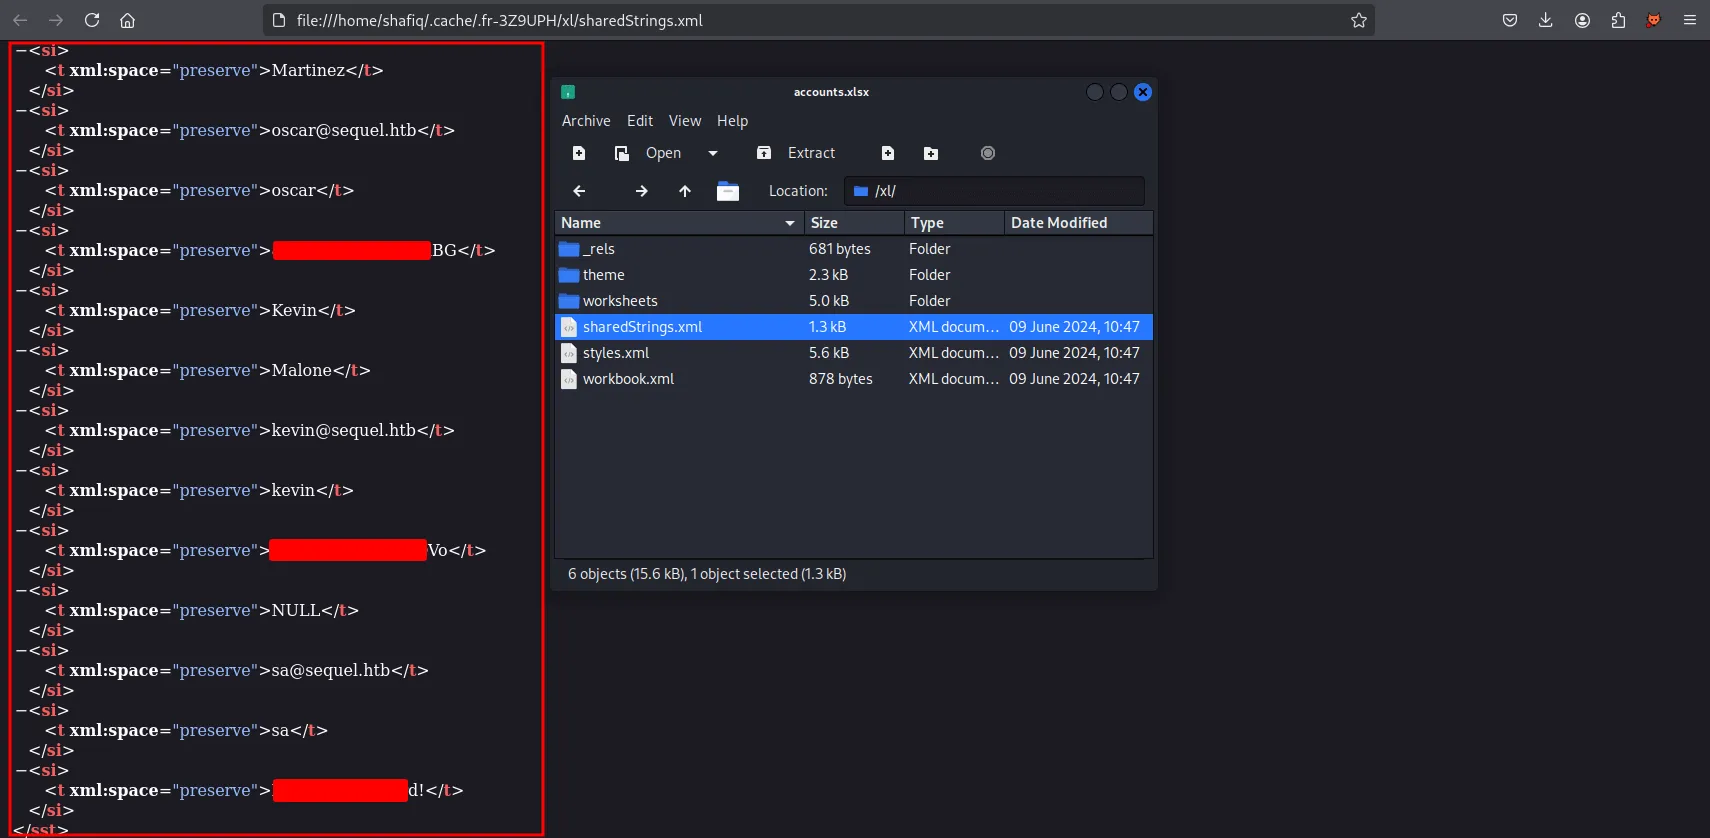The width and height of the screenshot is (1710, 838).
Task: Click the new archive icon in toolbar
Action: click(579, 153)
